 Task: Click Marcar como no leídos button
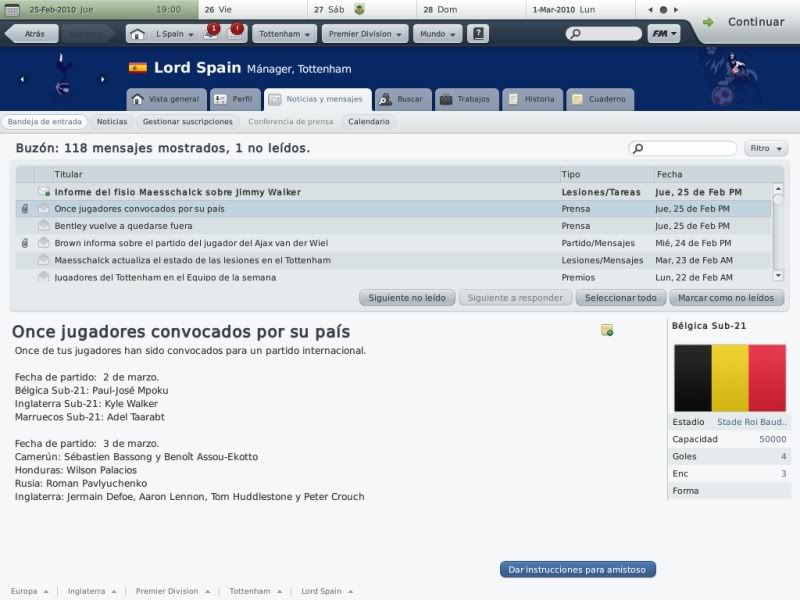[726, 297]
